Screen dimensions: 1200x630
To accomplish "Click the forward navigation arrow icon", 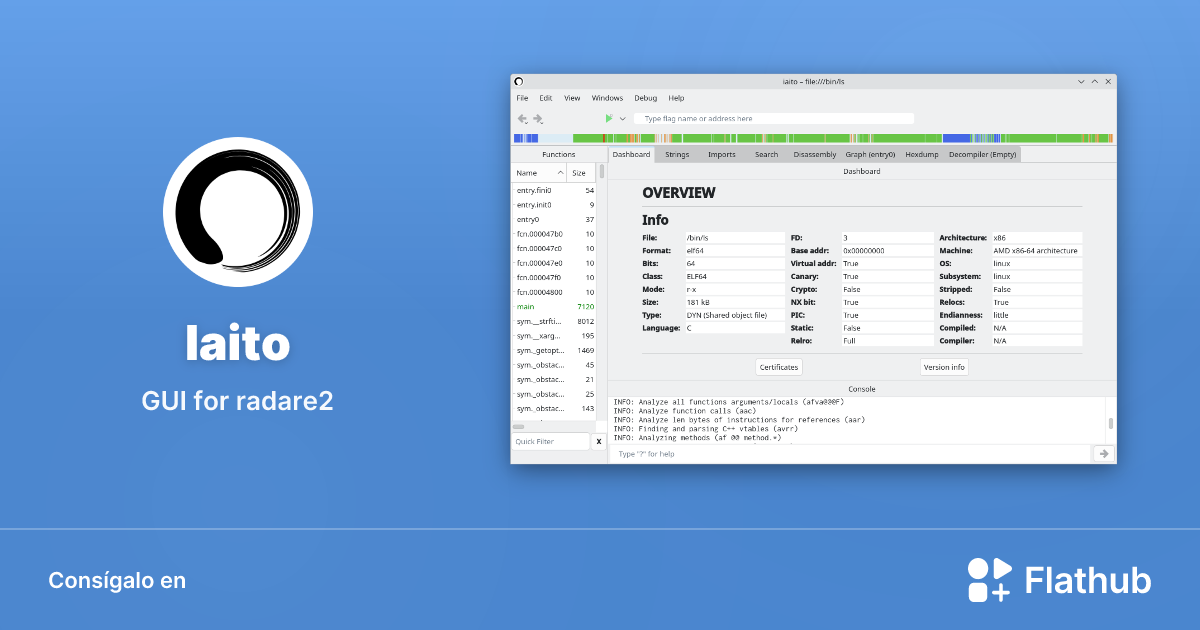I will coord(537,118).
